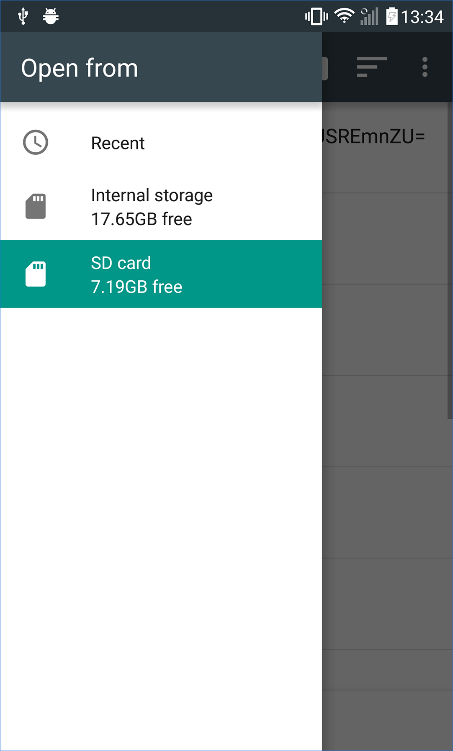Tap the Wi-Fi status icon
Viewport: 453px width, 751px height.
[344, 16]
